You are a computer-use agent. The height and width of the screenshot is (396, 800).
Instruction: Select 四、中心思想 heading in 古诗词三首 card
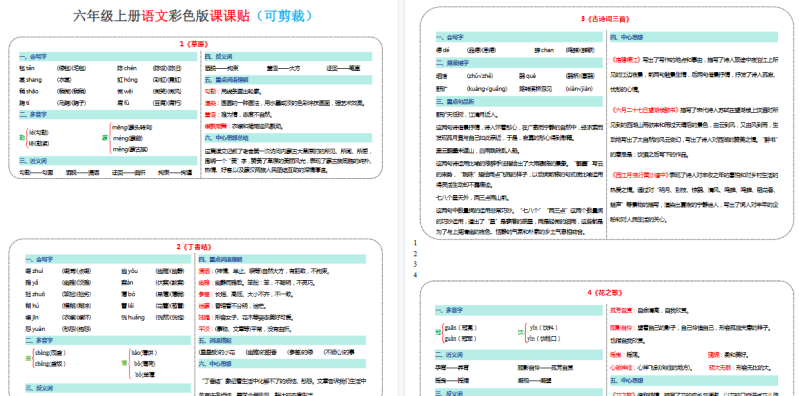tap(626, 37)
